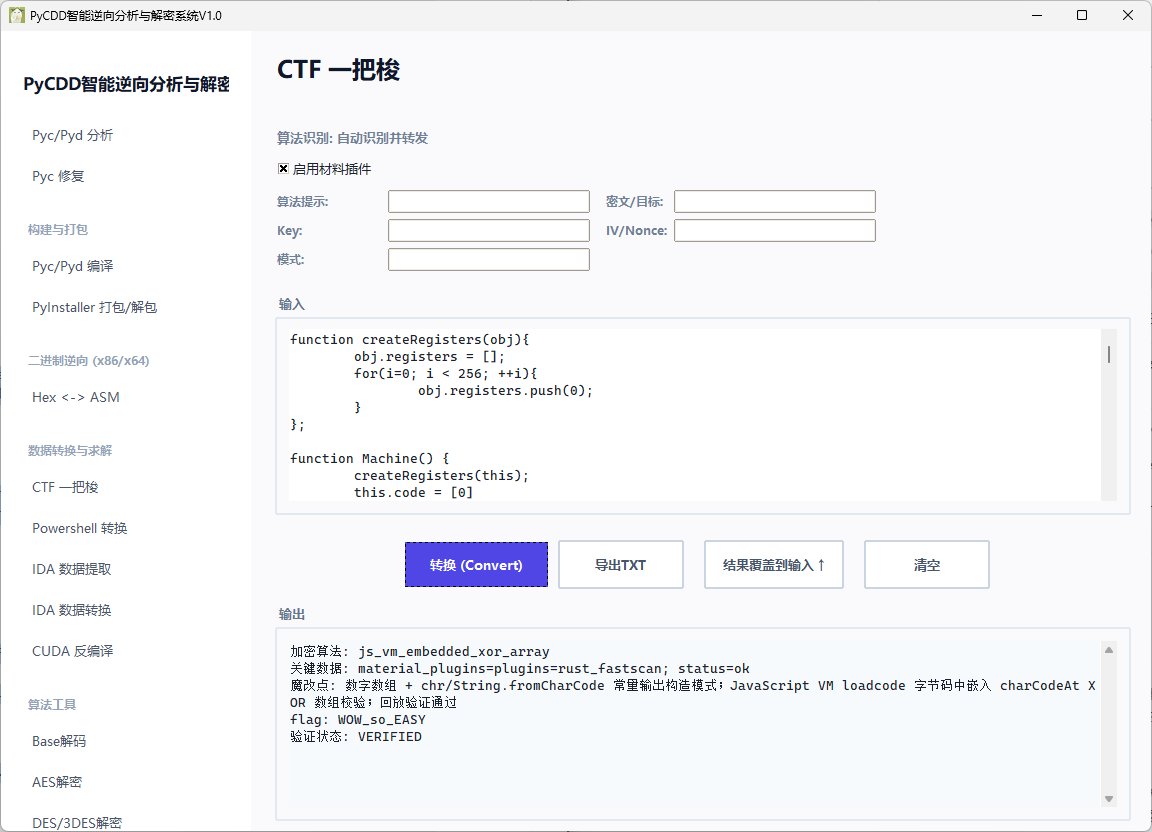Viewport: 1152px width, 832px height.
Task: Open IDA 数据提取 page
Action: click(71, 569)
